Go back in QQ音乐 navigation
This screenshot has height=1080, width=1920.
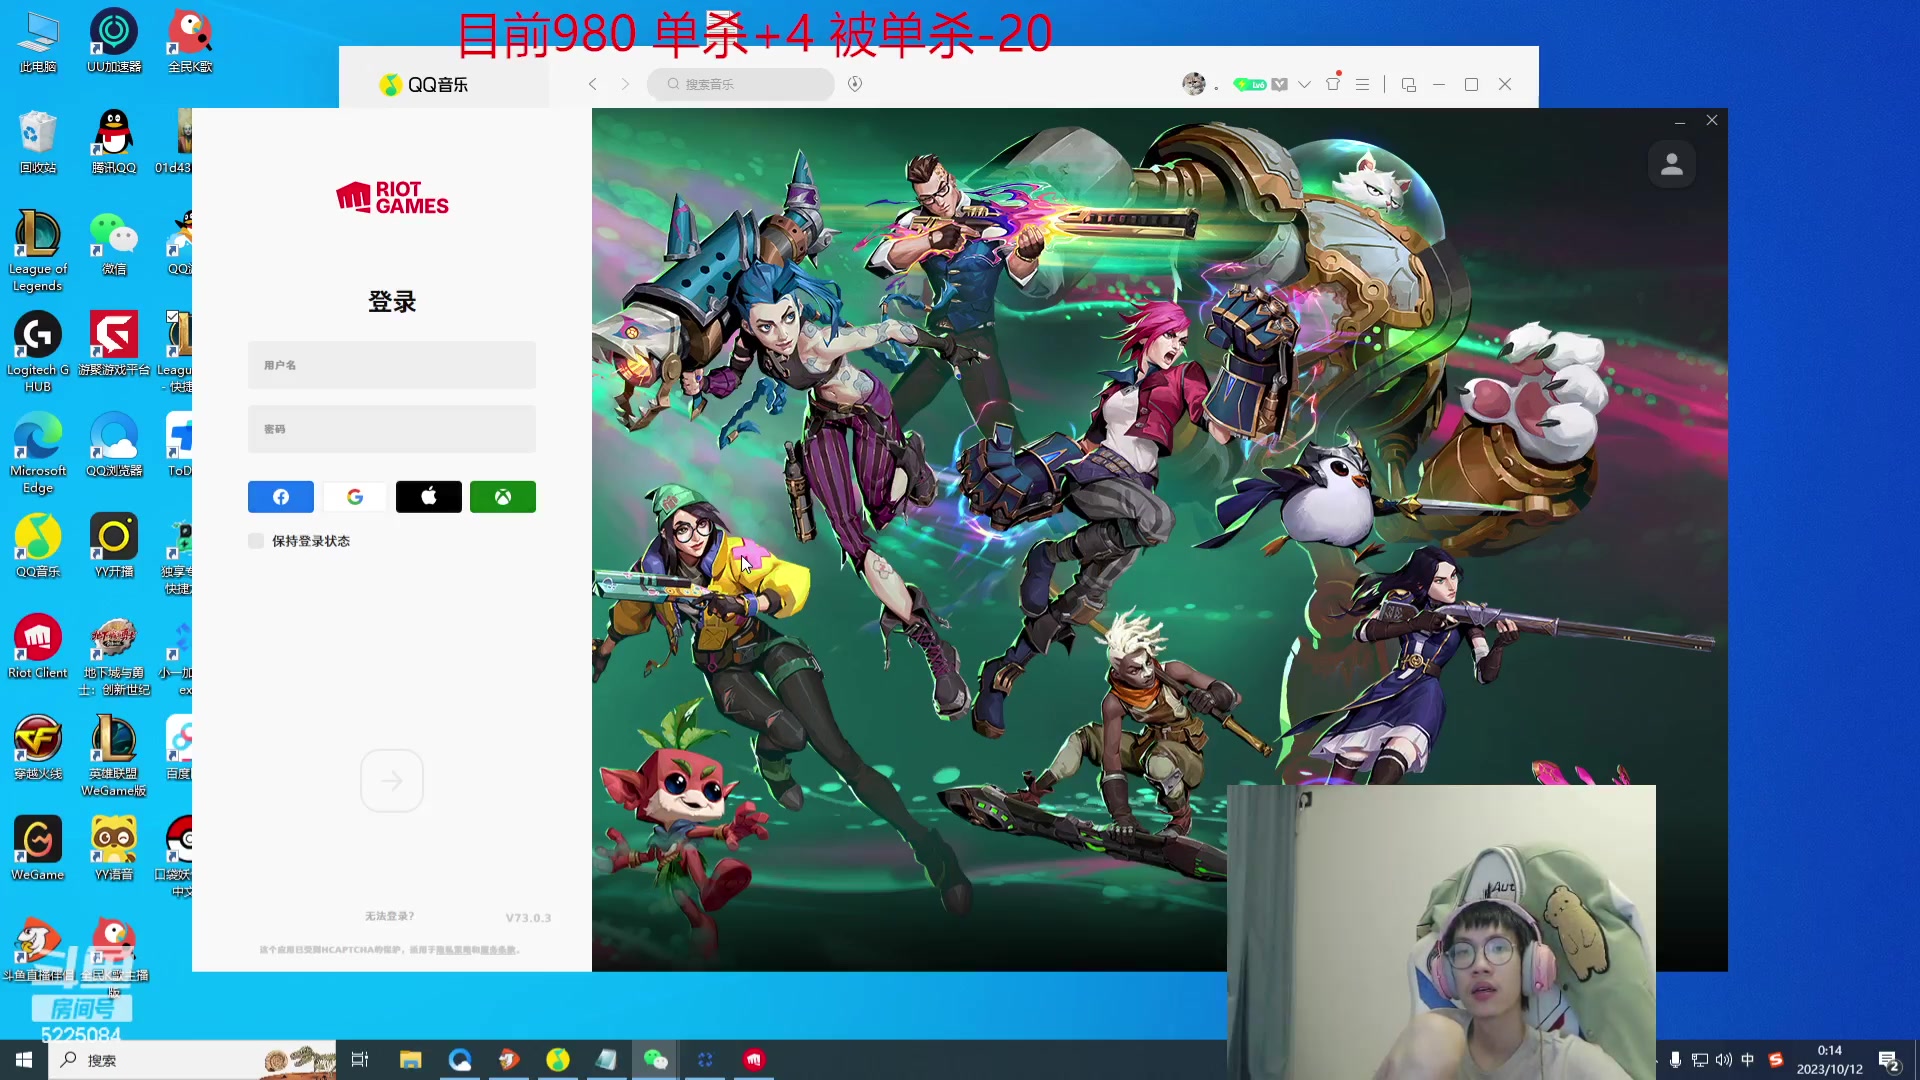(593, 84)
